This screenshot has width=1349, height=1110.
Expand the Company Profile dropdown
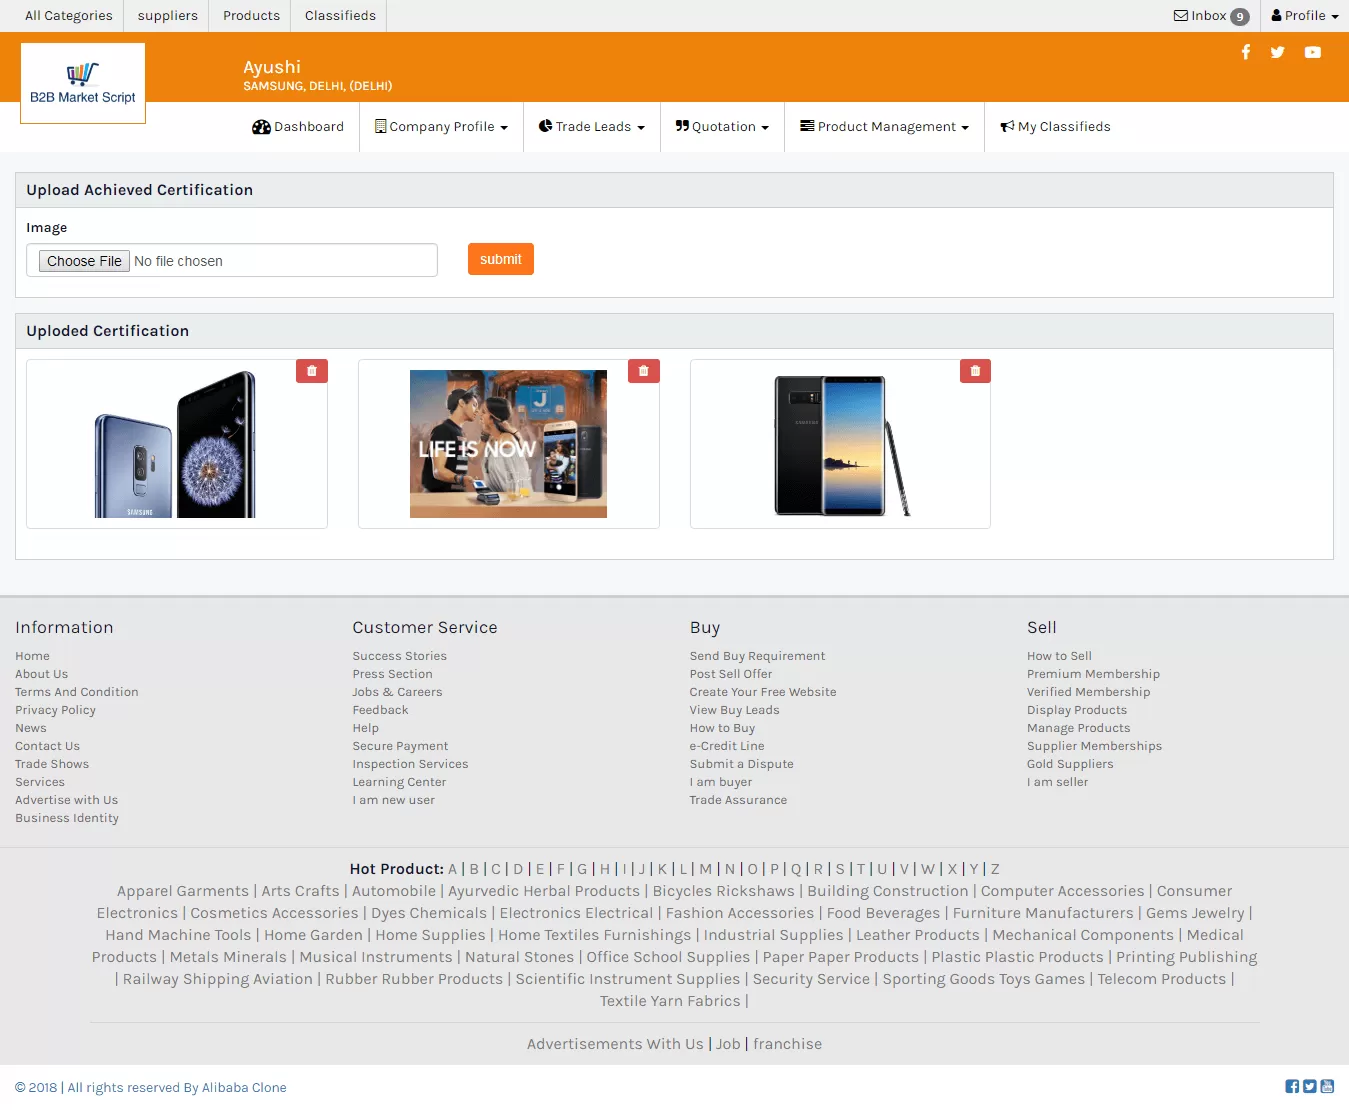441,127
